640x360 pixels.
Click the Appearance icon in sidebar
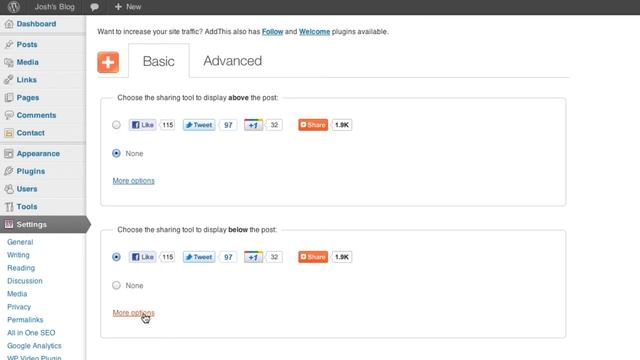tap(9, 153)
